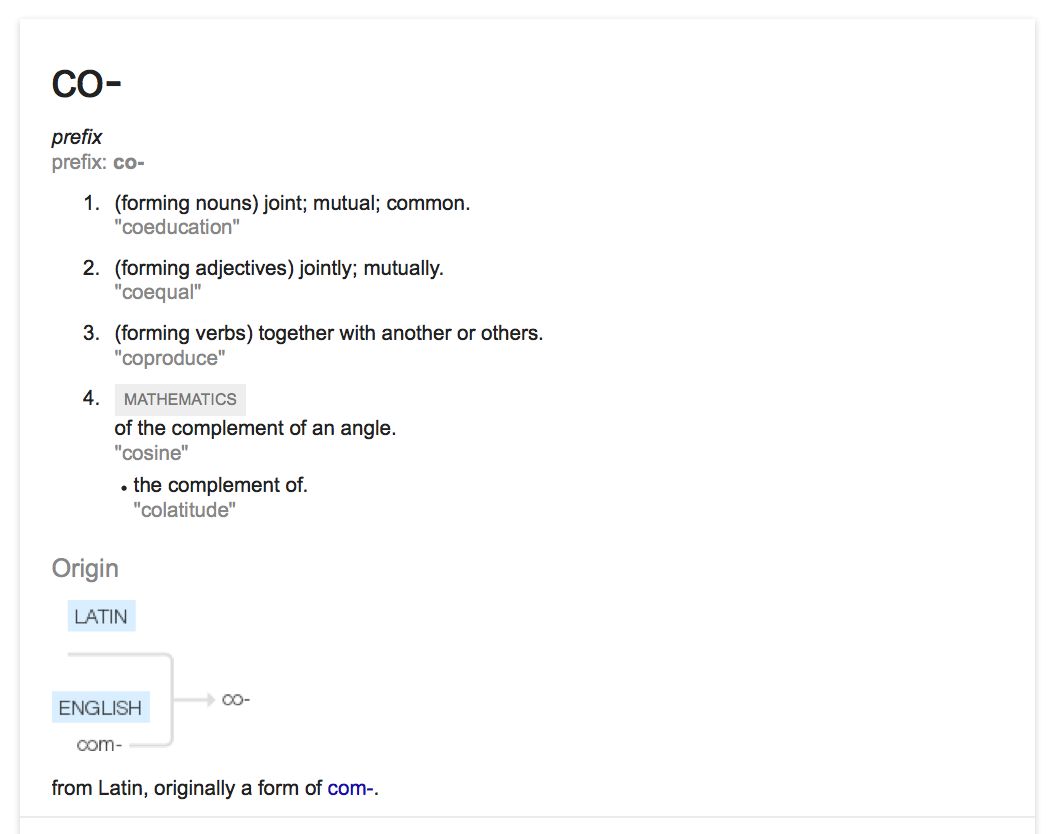The width and height of the screenshot is (1056, 834).
Task: Click the "coeducation" example word
Action: (x=177, y=227)
